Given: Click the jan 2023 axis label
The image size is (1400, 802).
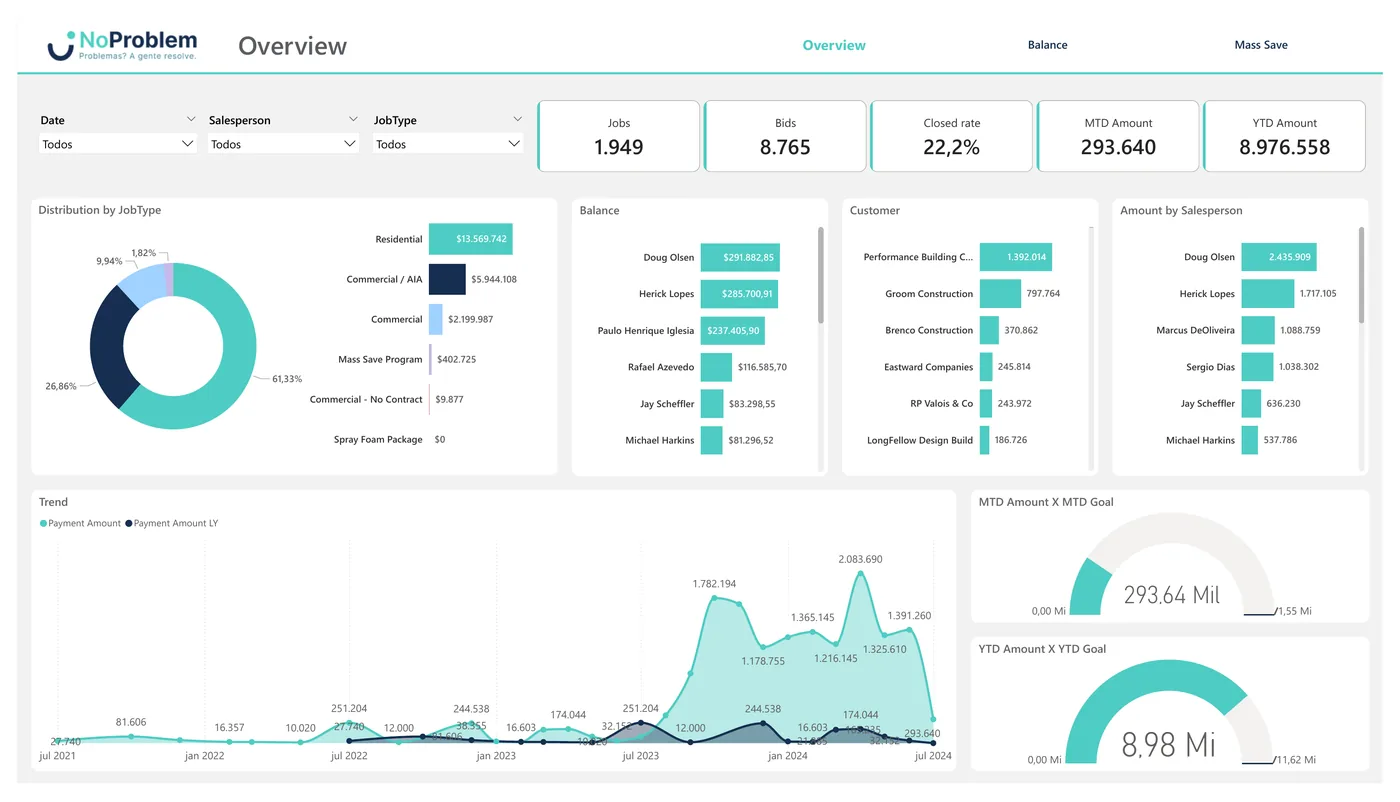Looking at the screenshot, I should click(x=496, y=756).
